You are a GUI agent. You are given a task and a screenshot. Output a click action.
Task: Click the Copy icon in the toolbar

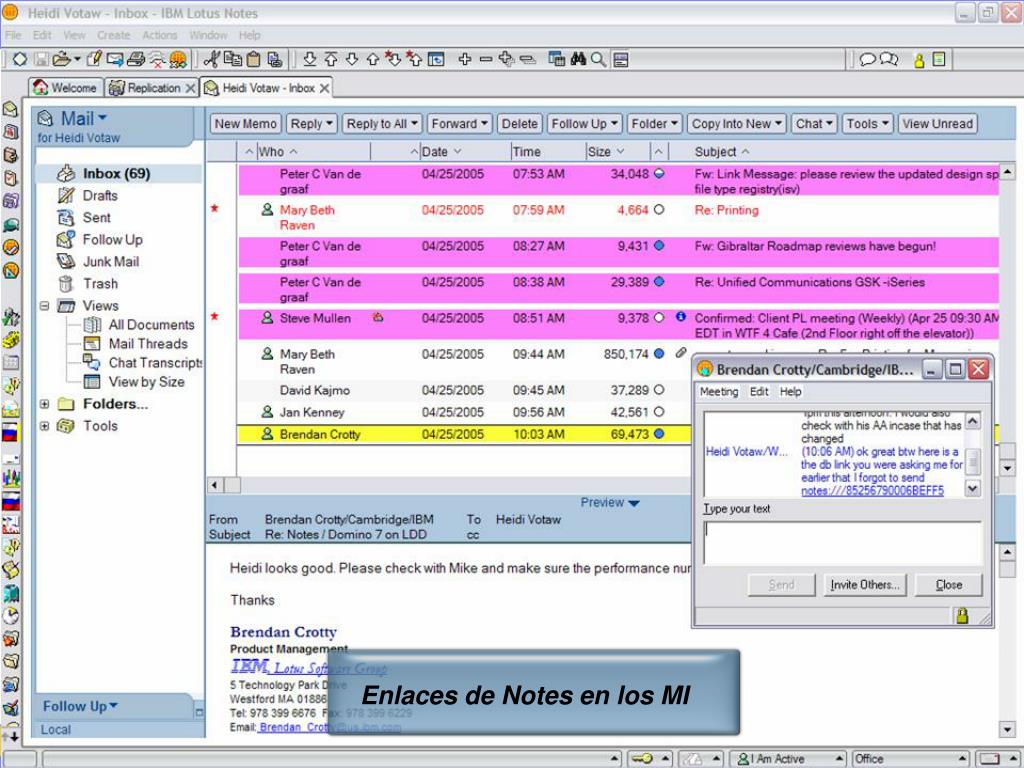232,59
